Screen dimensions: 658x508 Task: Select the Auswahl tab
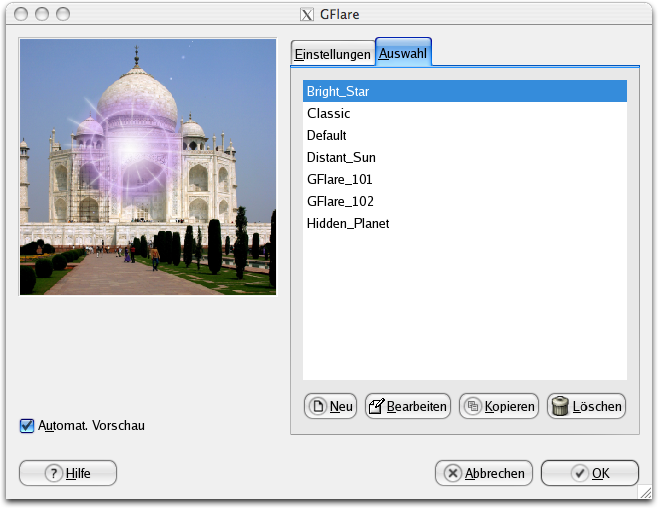click(x=403, y=53)
